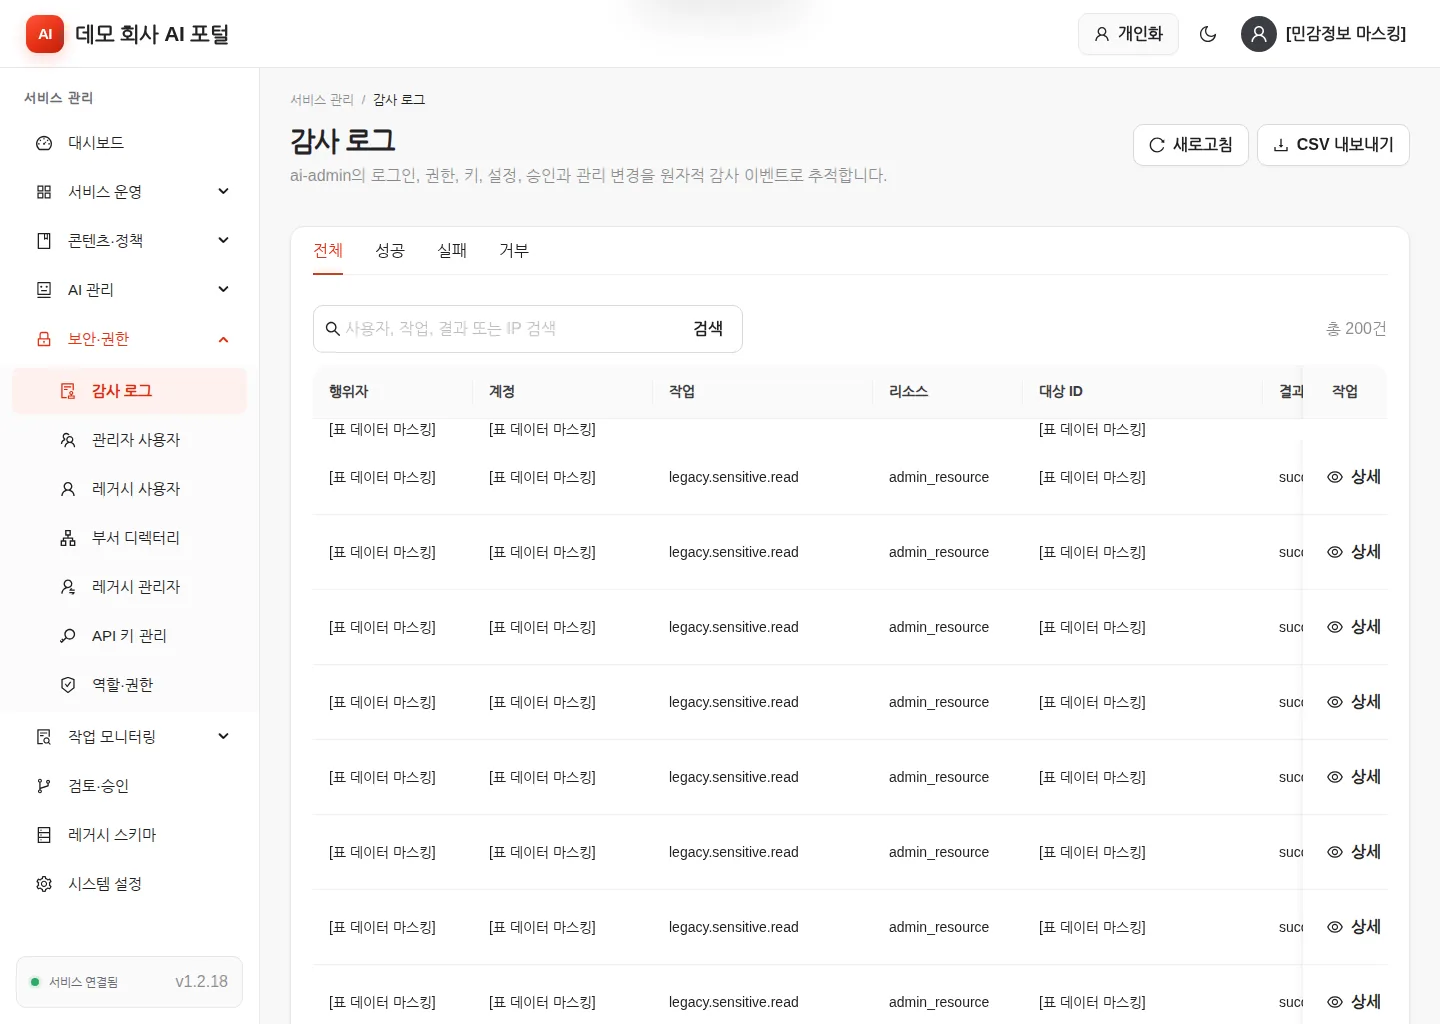Screen dimensions: 1440x1024
Task: Click the 역할·권한 shield icon
Action: point(68,685)
